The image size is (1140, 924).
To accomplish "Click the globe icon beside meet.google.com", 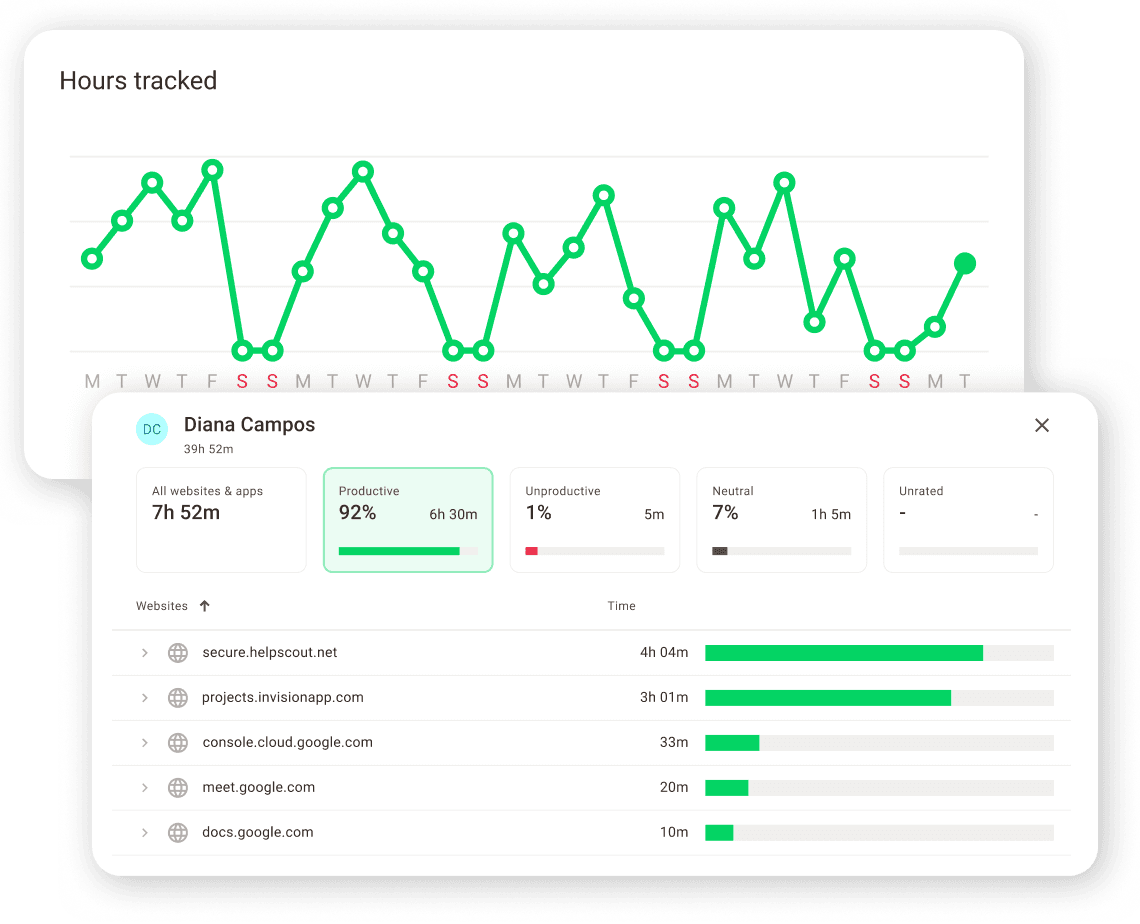I will [x=178, y=788].
